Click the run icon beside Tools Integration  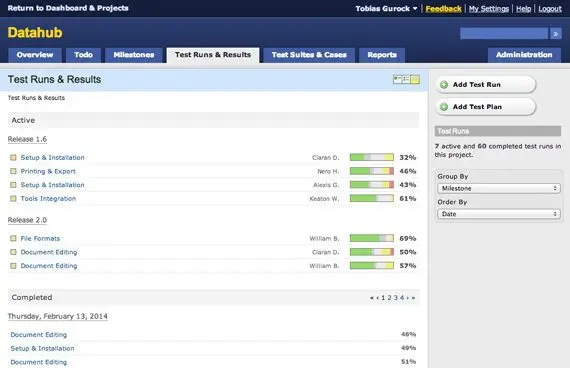[13, 199]
